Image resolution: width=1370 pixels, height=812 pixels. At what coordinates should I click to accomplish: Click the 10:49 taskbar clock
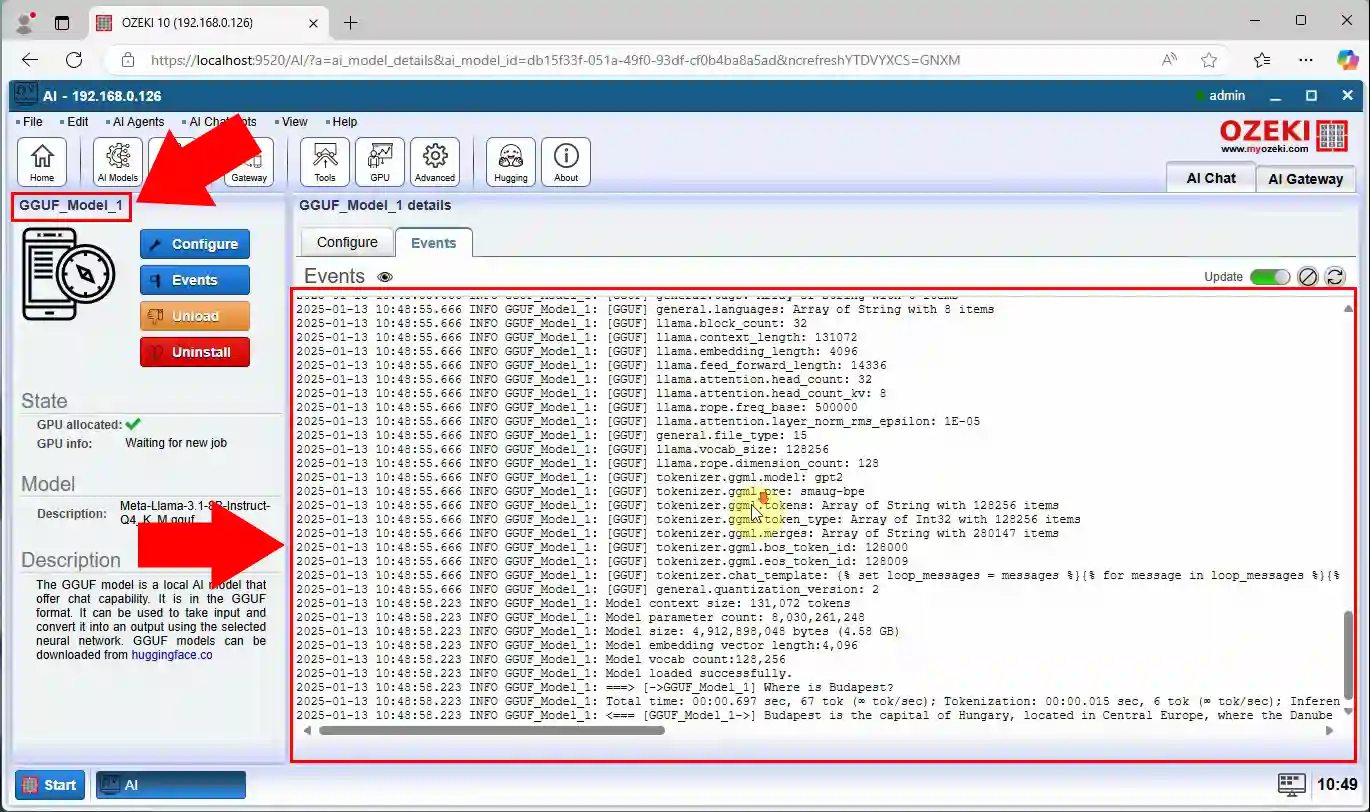click(1336, 785)
